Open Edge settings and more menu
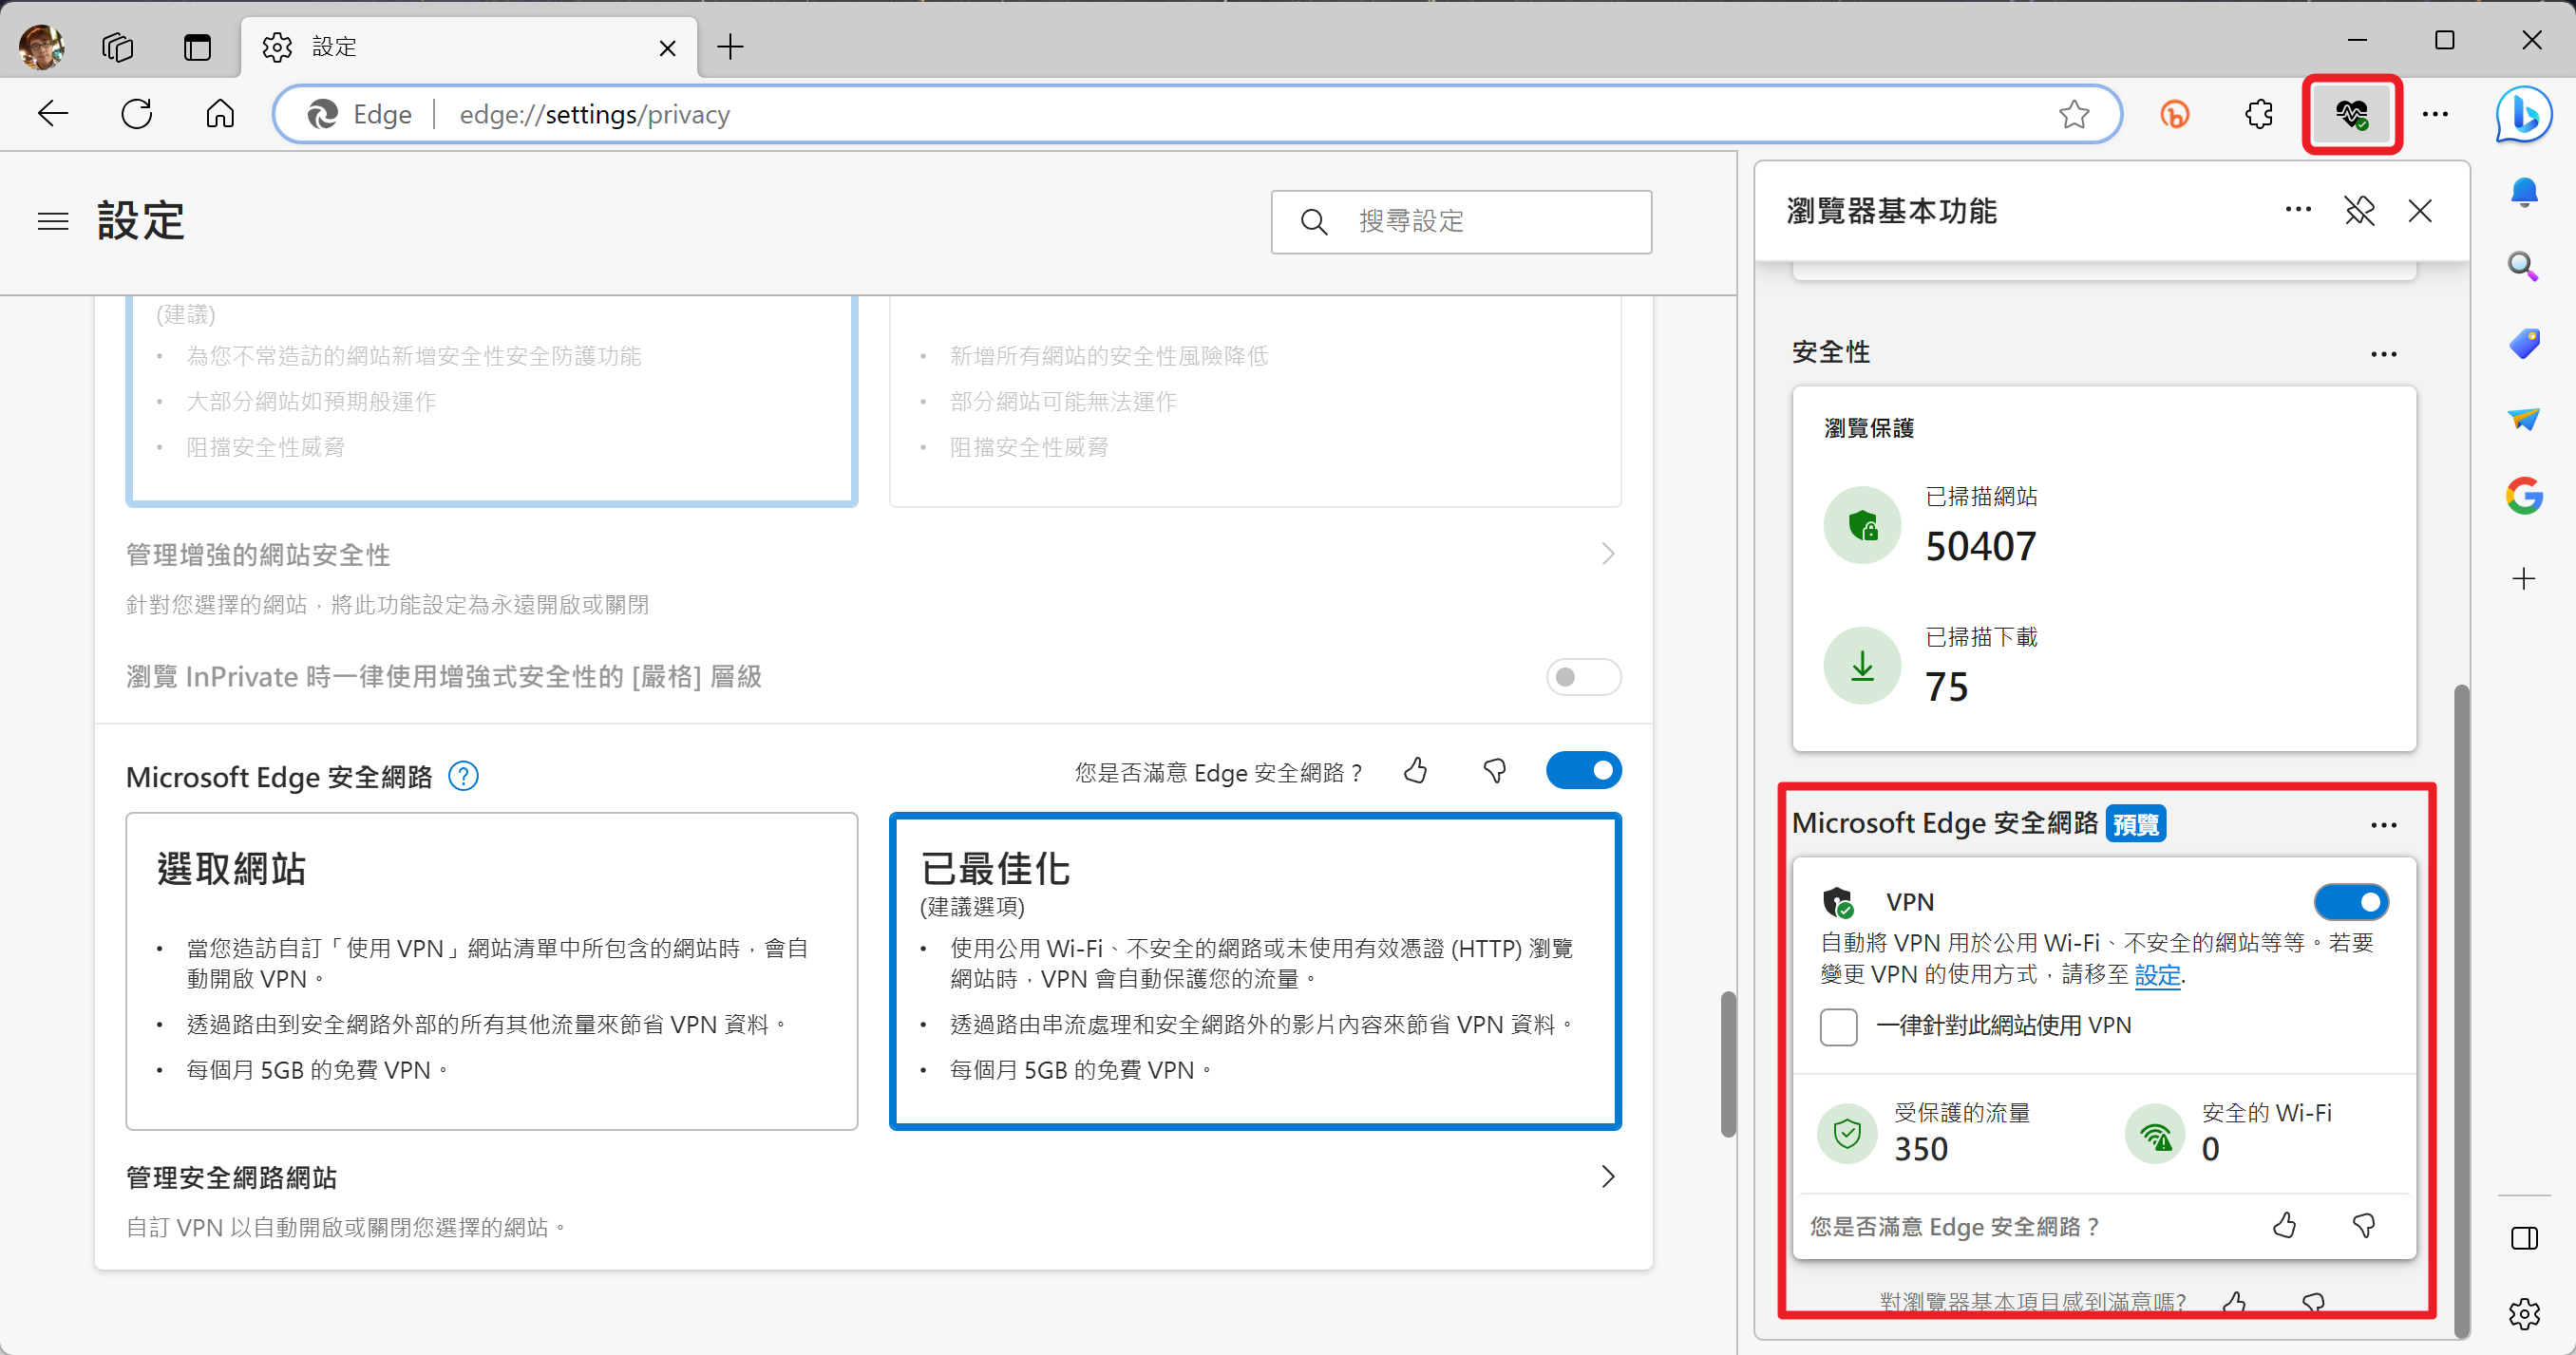Image resolution: width=2576 pixels, height=1355 pixels. point(2435,114)
